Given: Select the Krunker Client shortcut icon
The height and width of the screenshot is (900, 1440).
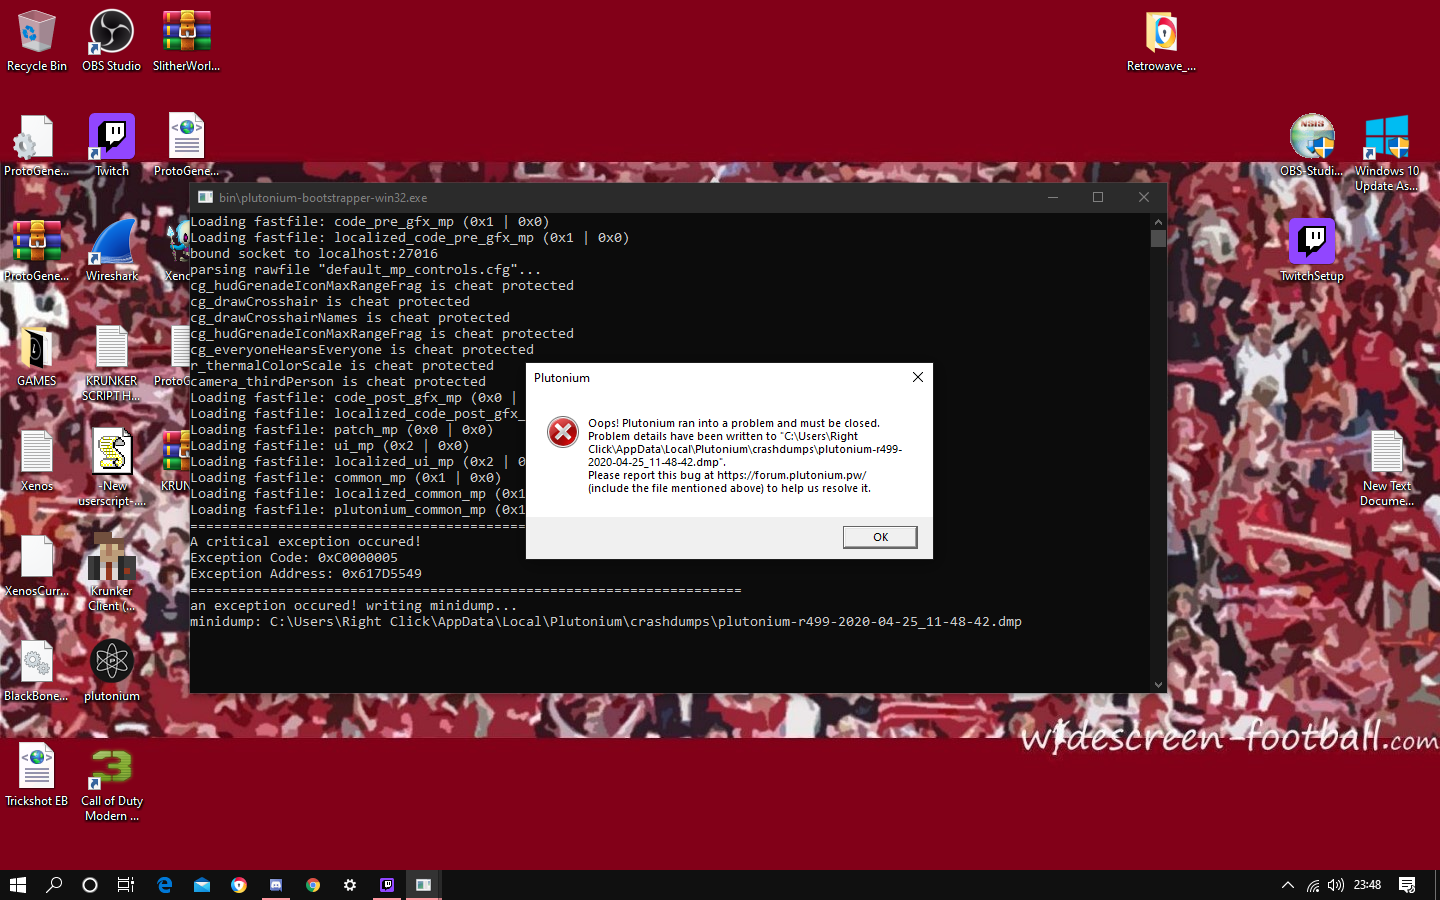Looking at the screenshot, I should click(112, 573).
